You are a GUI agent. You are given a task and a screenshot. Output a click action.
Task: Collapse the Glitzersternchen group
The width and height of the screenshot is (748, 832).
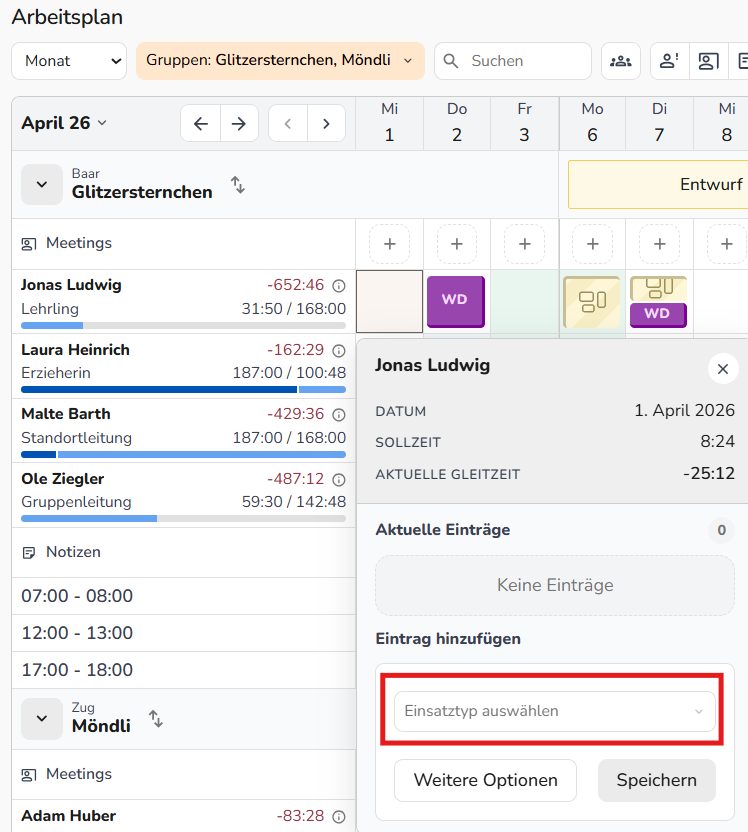tap(42, 184)
